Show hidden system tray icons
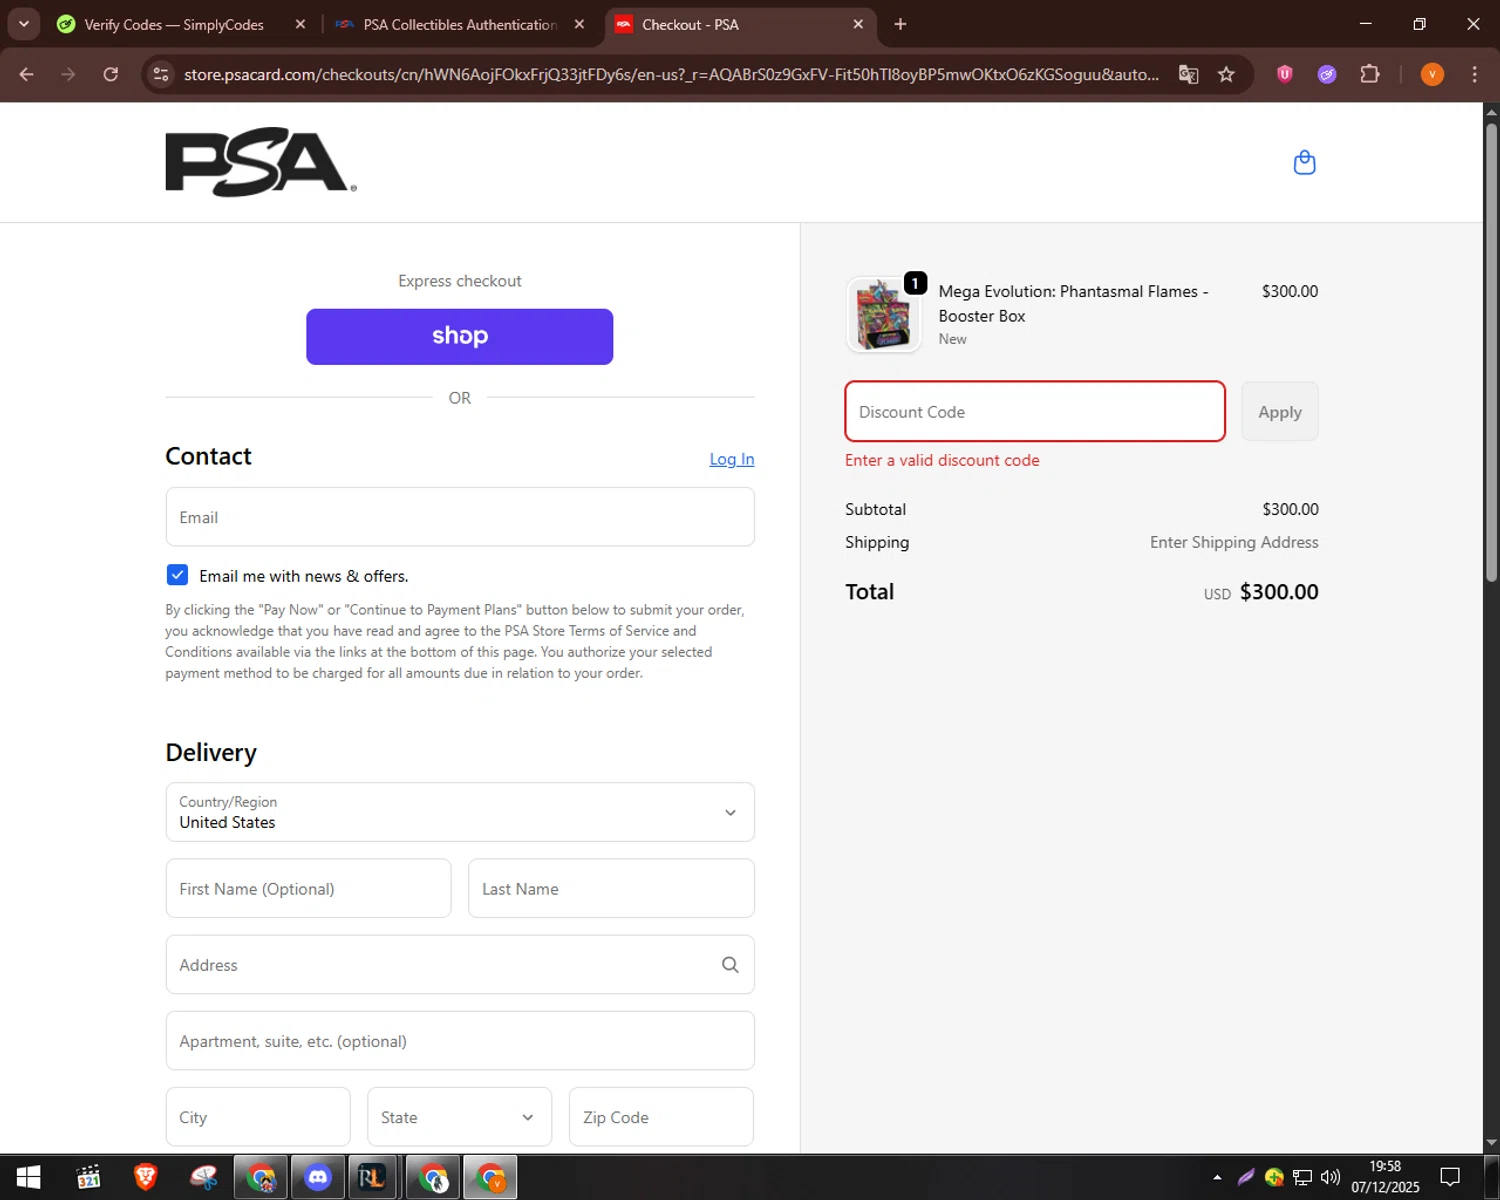This screenshot has height=1200, width=1500. [1217, 1177]
